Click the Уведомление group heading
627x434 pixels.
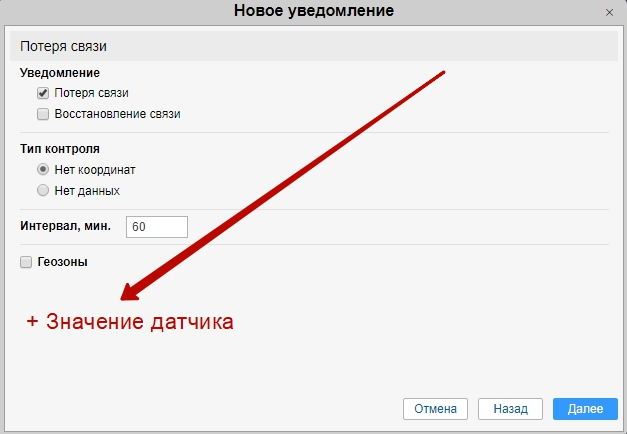click(x=60, y=73)
